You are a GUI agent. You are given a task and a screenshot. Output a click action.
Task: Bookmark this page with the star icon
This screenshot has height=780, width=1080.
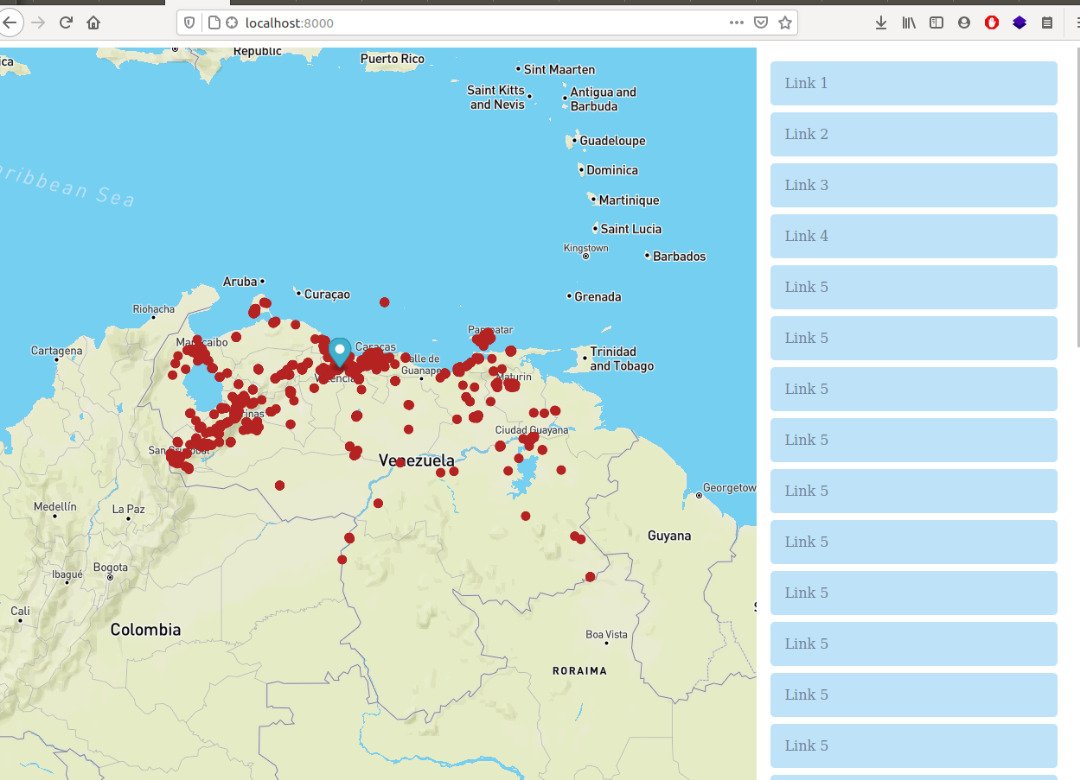coord(785,23)
